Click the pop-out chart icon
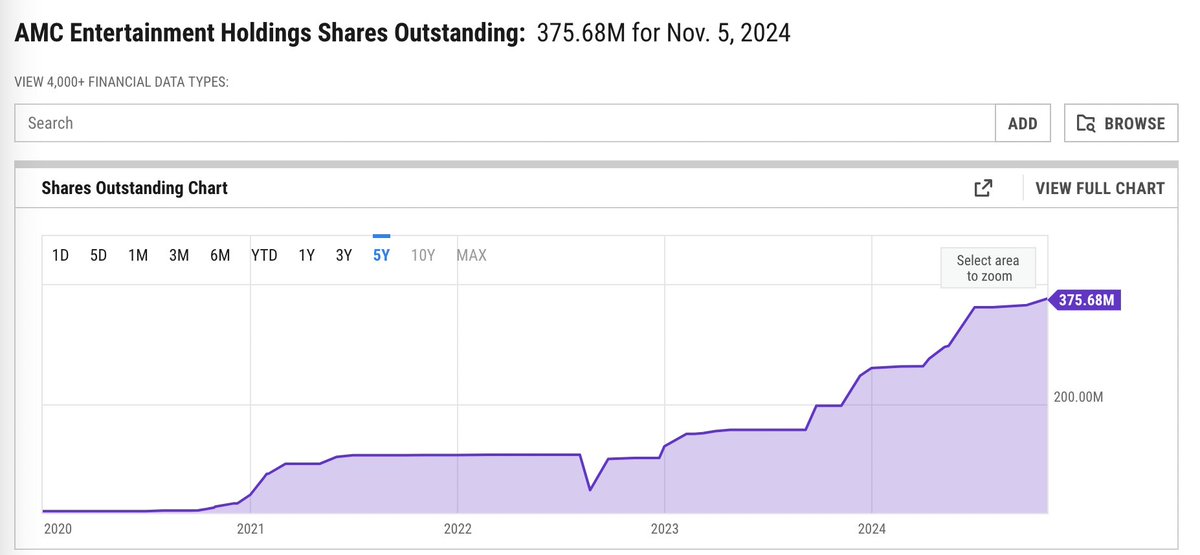The image size is (1200, 555). [x=983, y=188]
